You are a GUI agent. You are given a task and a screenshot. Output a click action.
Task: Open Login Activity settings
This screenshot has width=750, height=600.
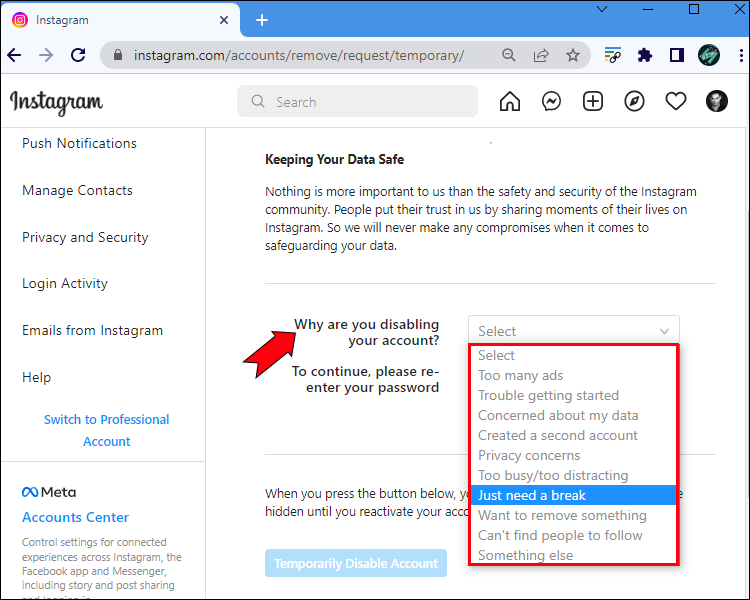click(x=65, y=283)
